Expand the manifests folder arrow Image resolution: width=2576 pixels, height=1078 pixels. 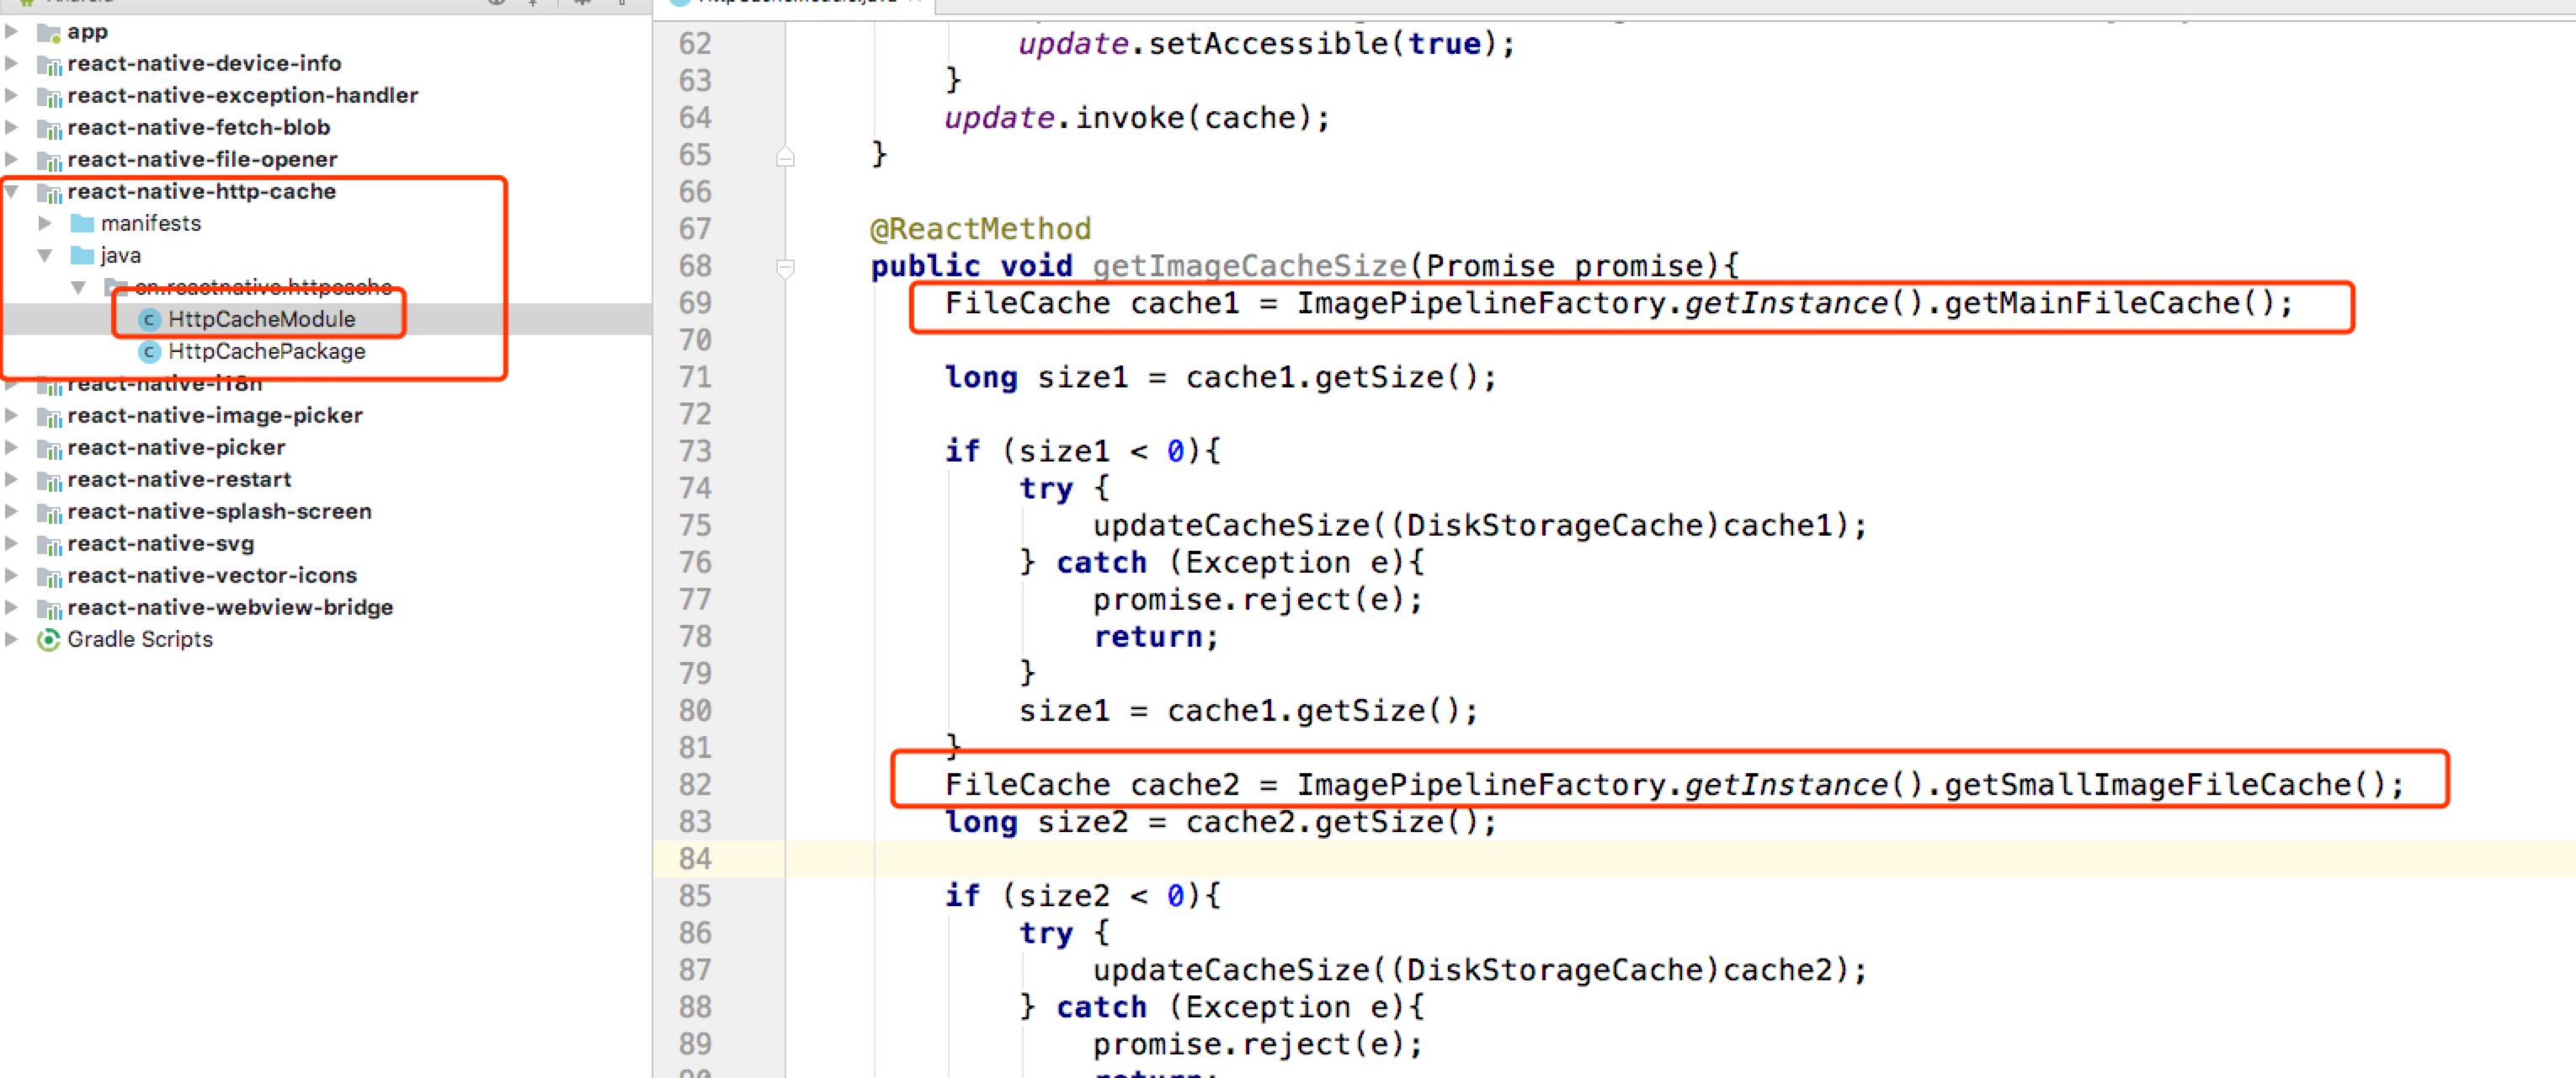(44, 223)
